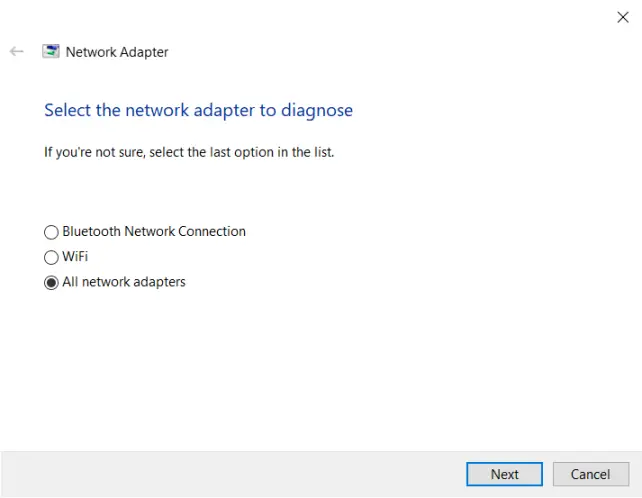Click the Network Adapter window title text
The width and height of the screenshot is (642, 498).
tap(117, 52)
